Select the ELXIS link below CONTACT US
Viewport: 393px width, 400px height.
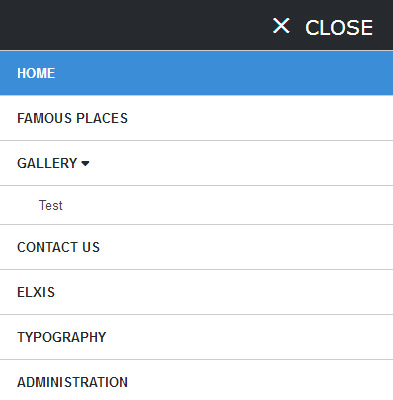pos(36,292)
